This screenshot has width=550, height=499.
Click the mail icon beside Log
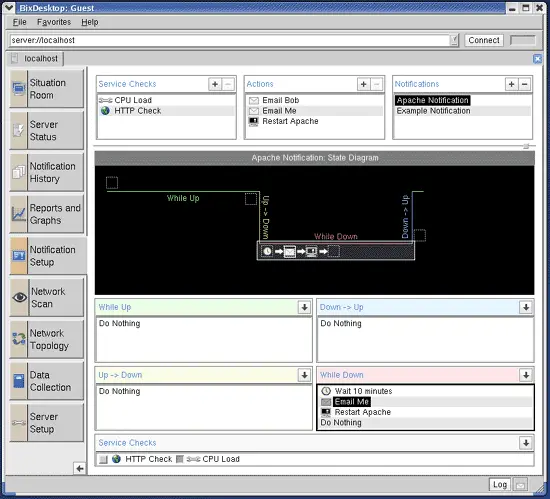(520, 485)
